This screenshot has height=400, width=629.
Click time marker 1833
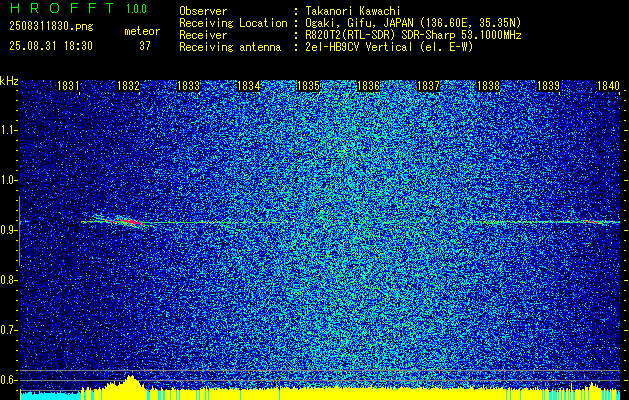coord(188,86)
